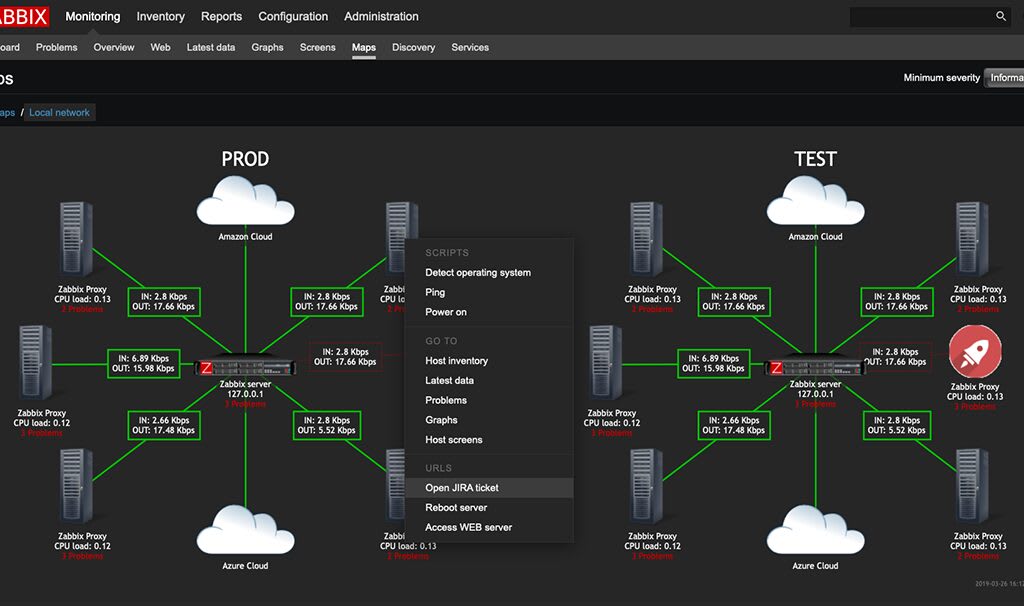The height and width of the screenshot is (606, 1024).
Task: Open Host inventory from the context menu
Action: pos(459,360)
